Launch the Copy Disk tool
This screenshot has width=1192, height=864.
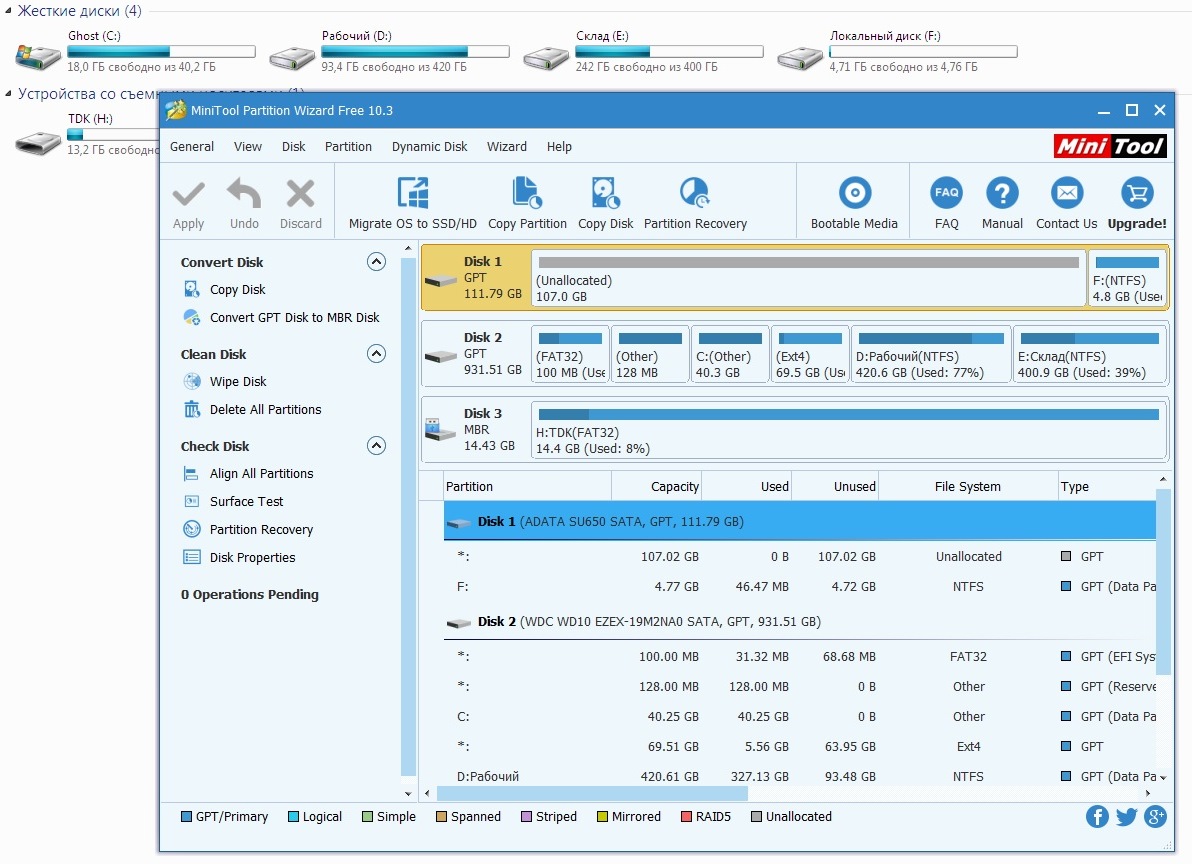coord(606,193)
